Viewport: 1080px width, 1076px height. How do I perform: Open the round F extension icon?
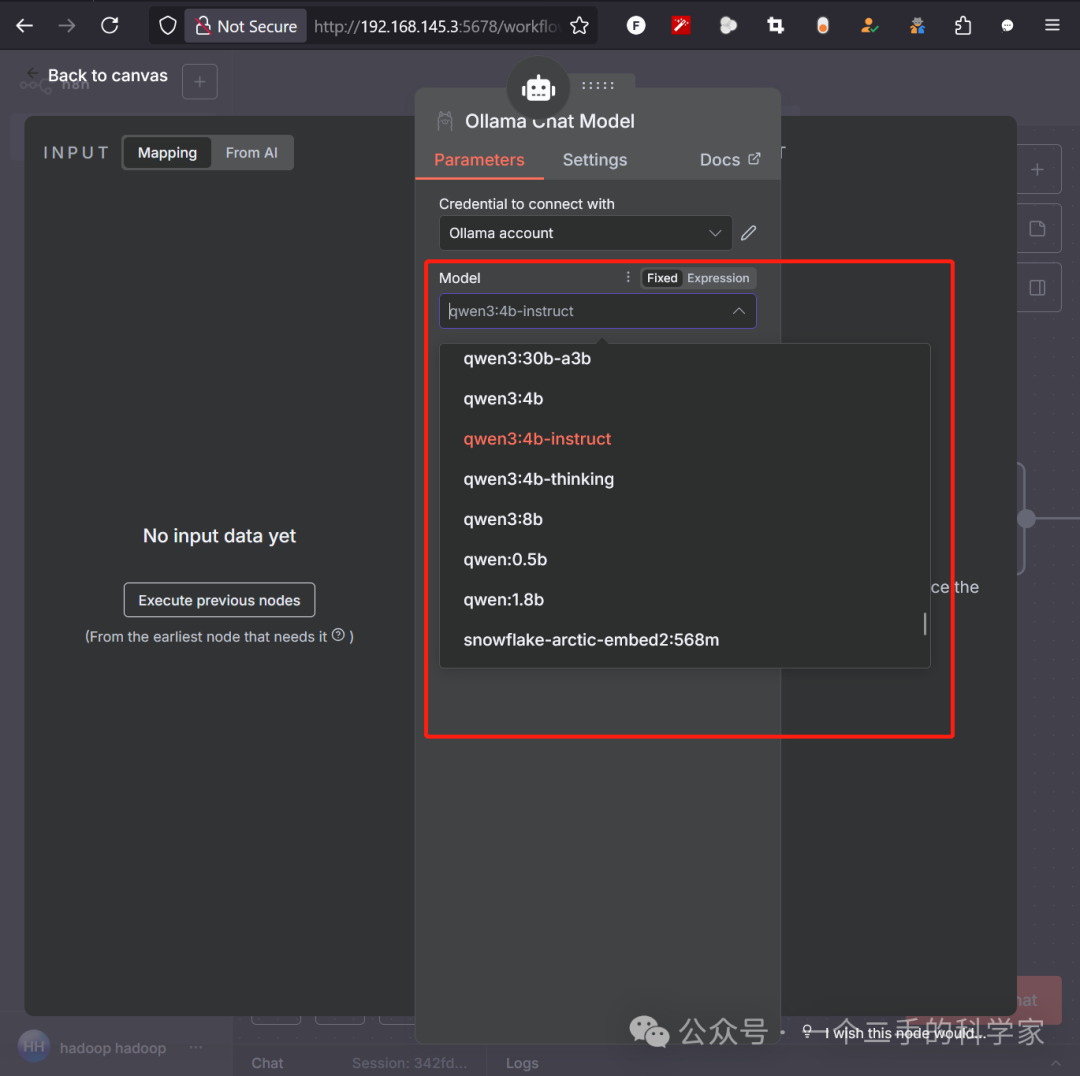coord(636,26)
